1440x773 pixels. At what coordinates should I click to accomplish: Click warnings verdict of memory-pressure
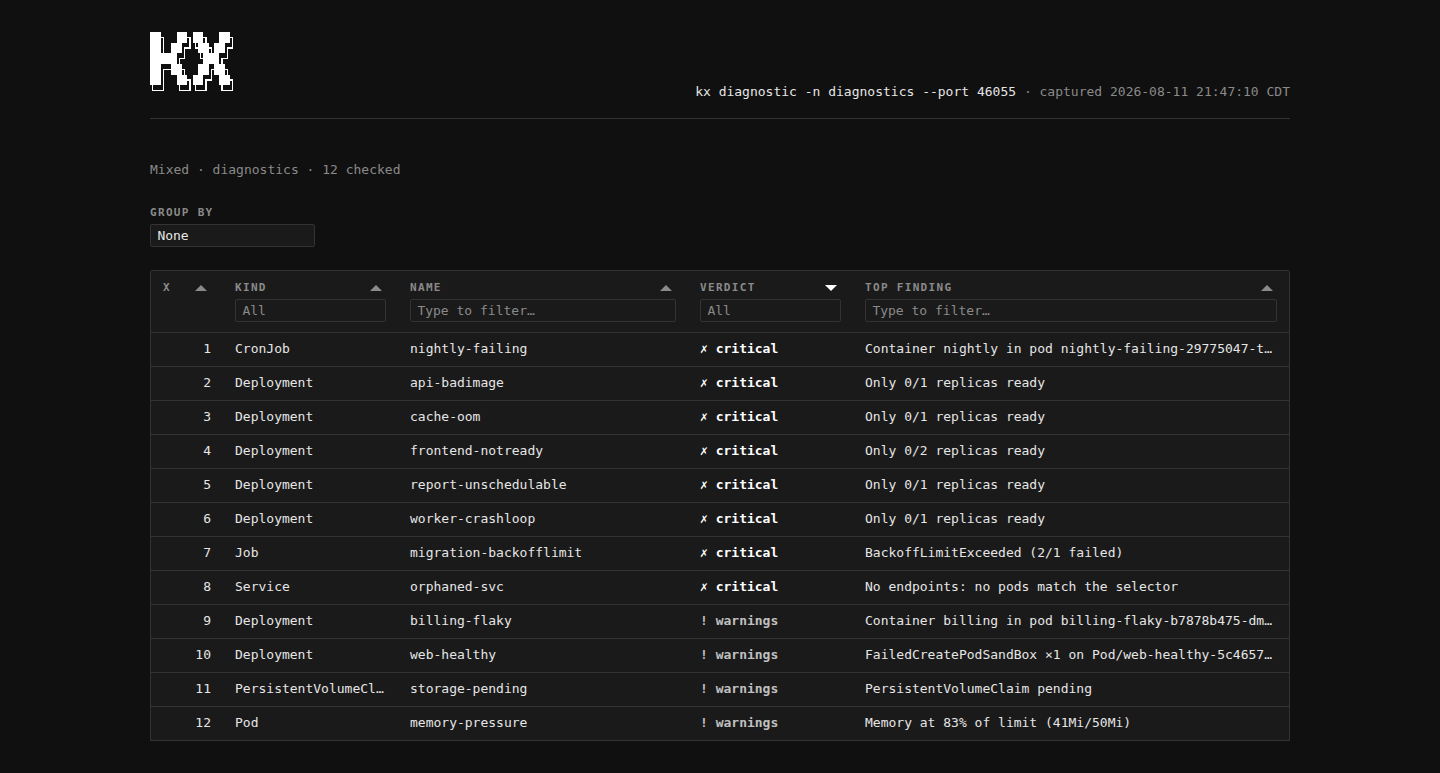(739, 723)
